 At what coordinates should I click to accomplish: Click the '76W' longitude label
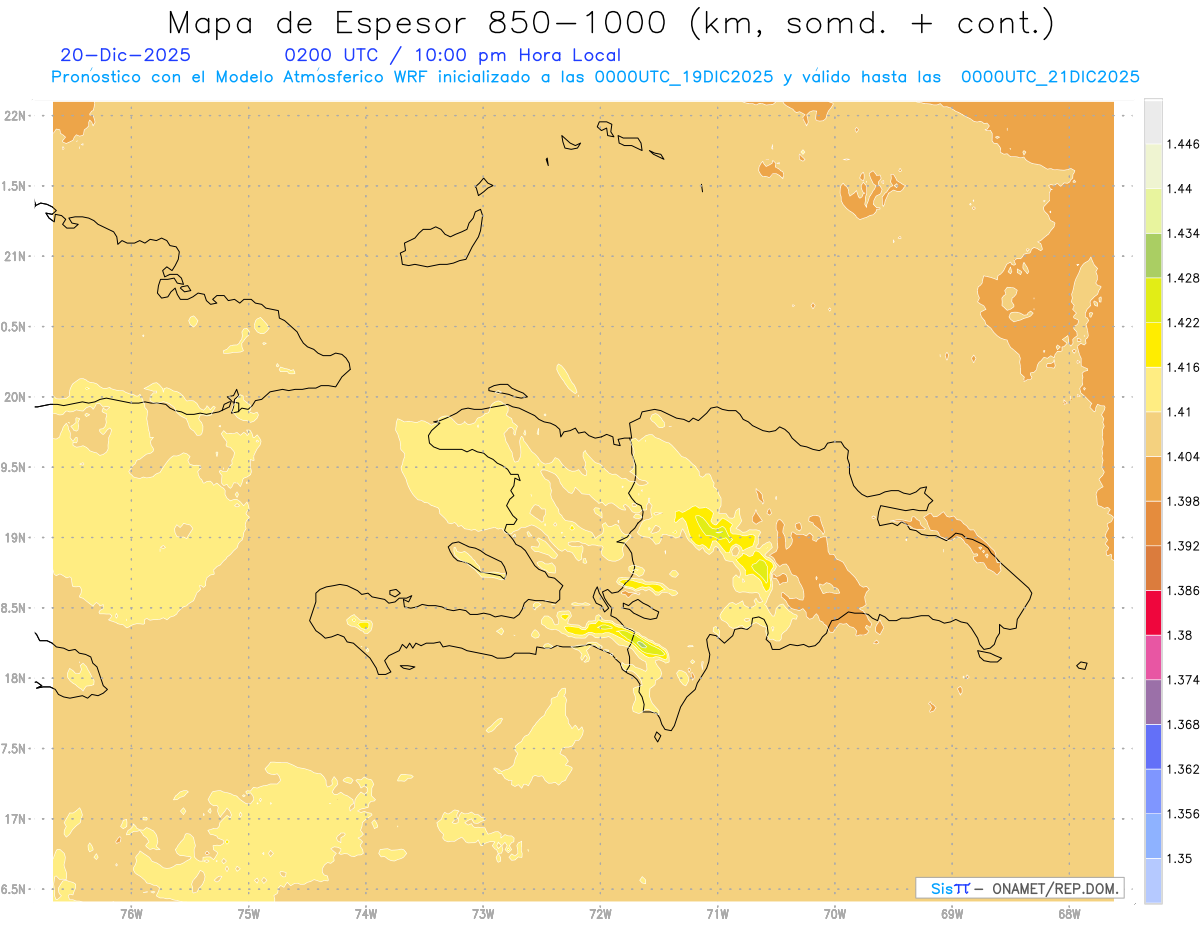131,914
